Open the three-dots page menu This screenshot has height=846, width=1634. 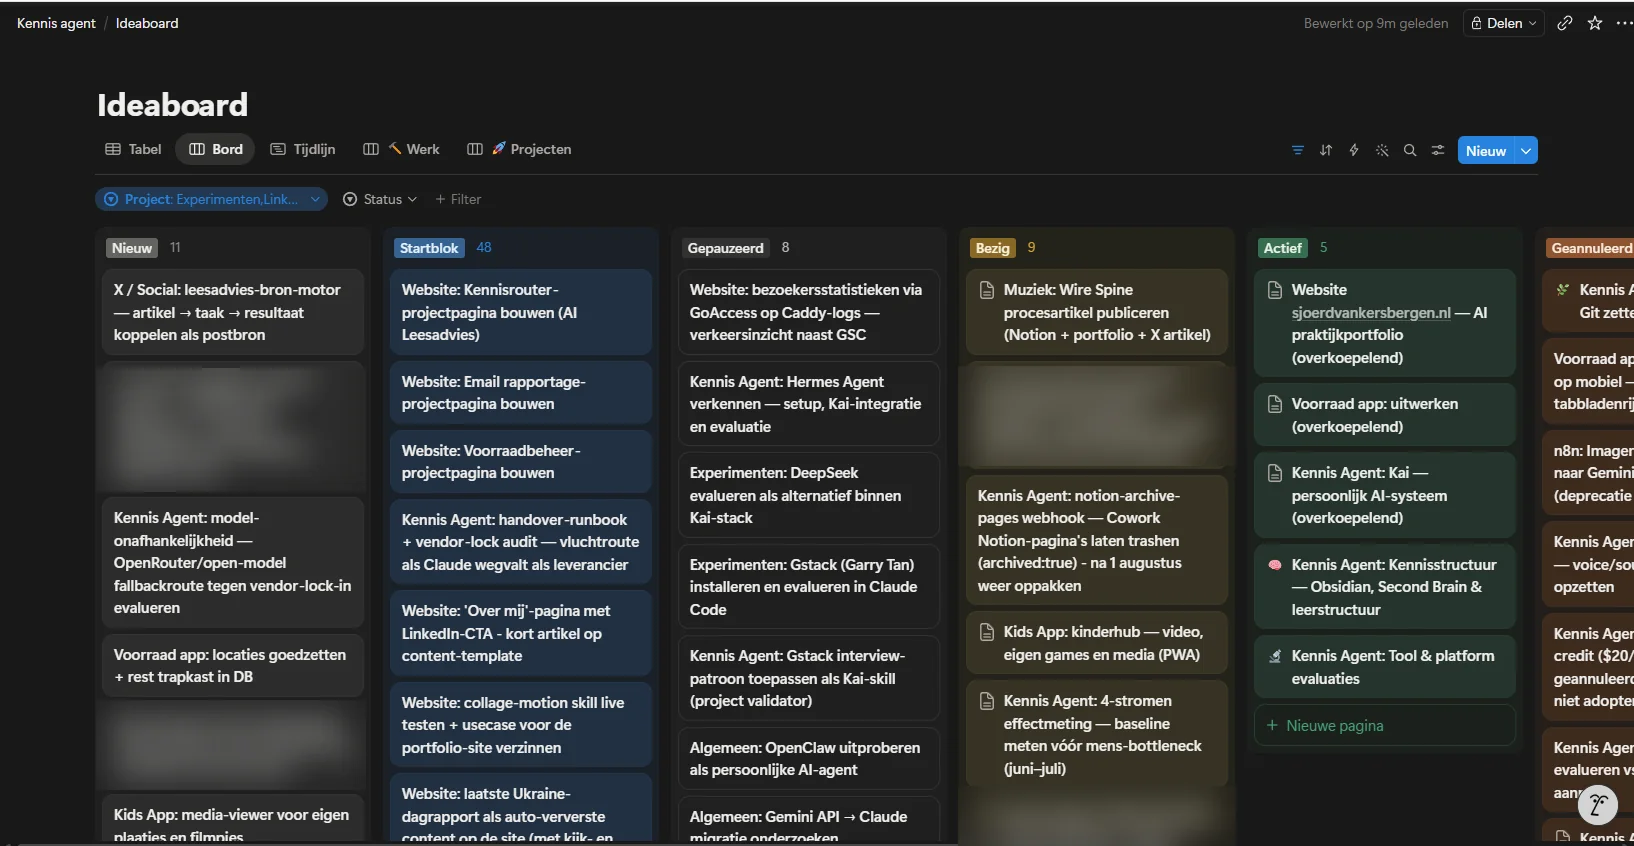tap(1624, 23)
